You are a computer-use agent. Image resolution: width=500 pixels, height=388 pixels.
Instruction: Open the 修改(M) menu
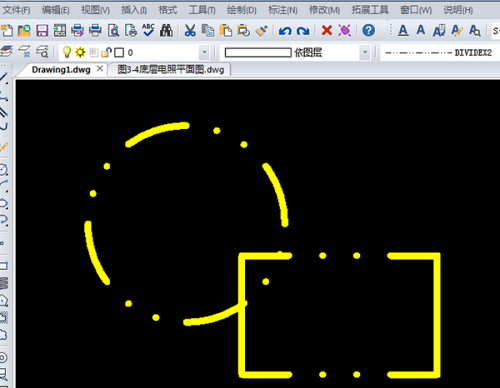tap(324, 10)
